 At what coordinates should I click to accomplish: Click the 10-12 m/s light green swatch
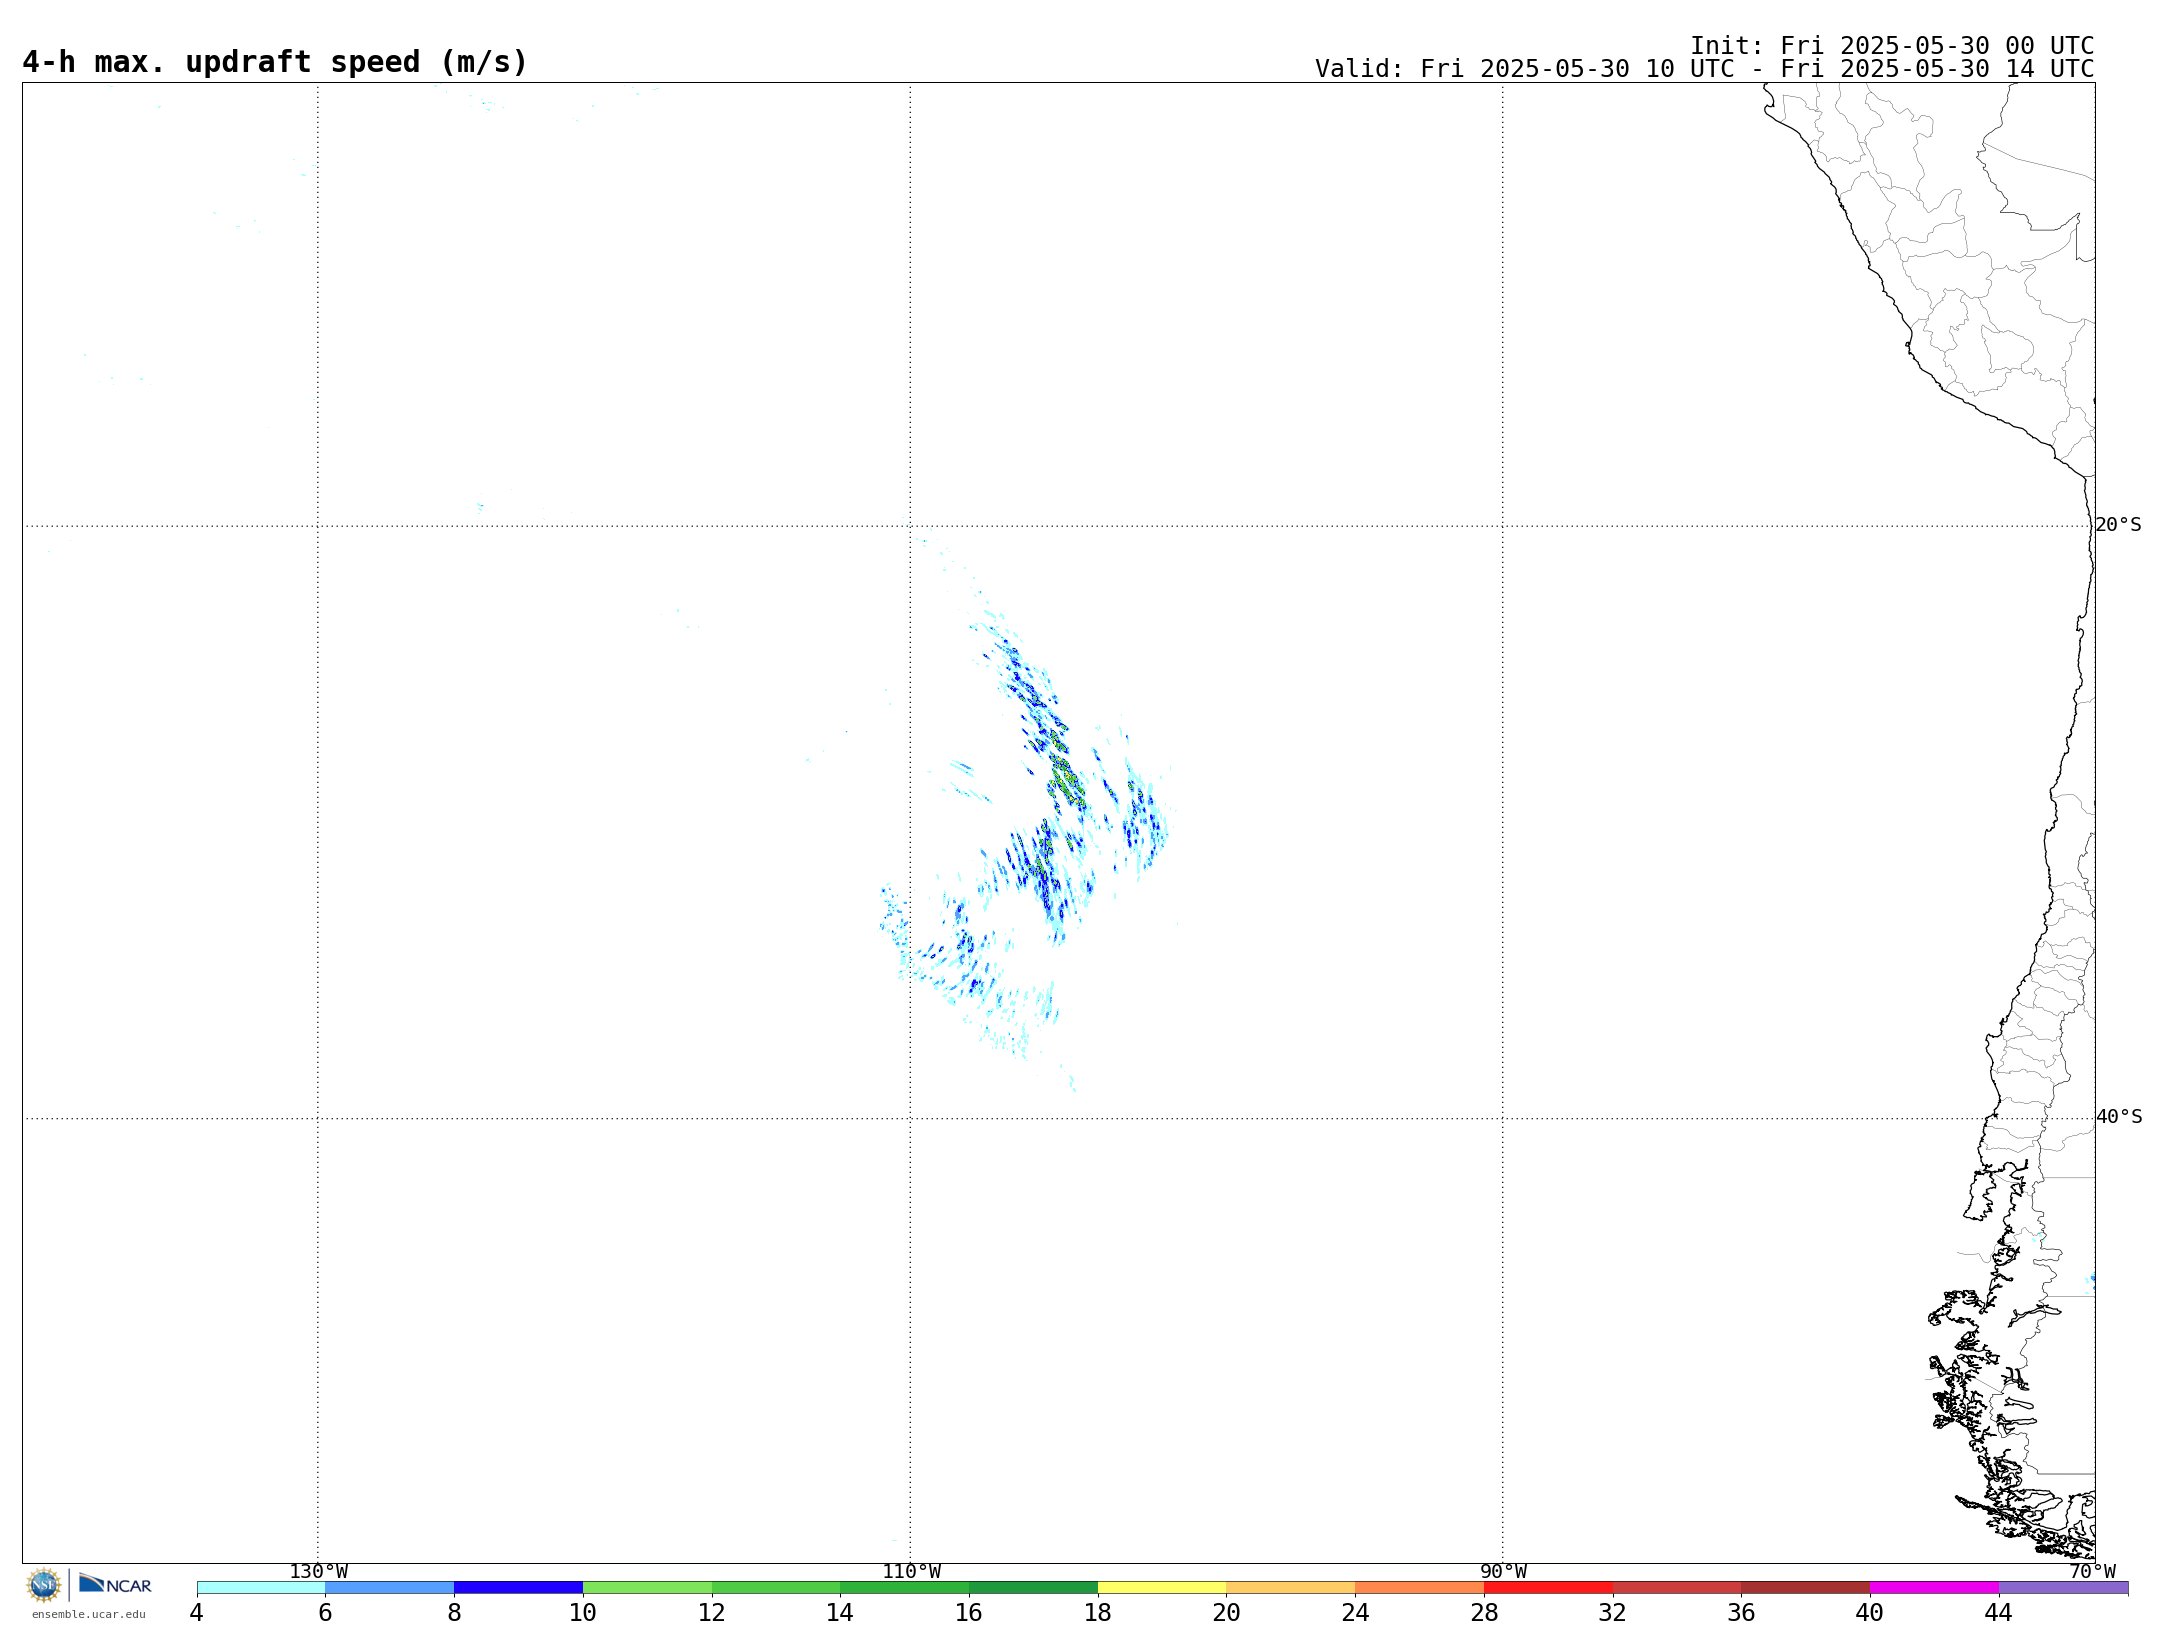[x=647, y=1588]
